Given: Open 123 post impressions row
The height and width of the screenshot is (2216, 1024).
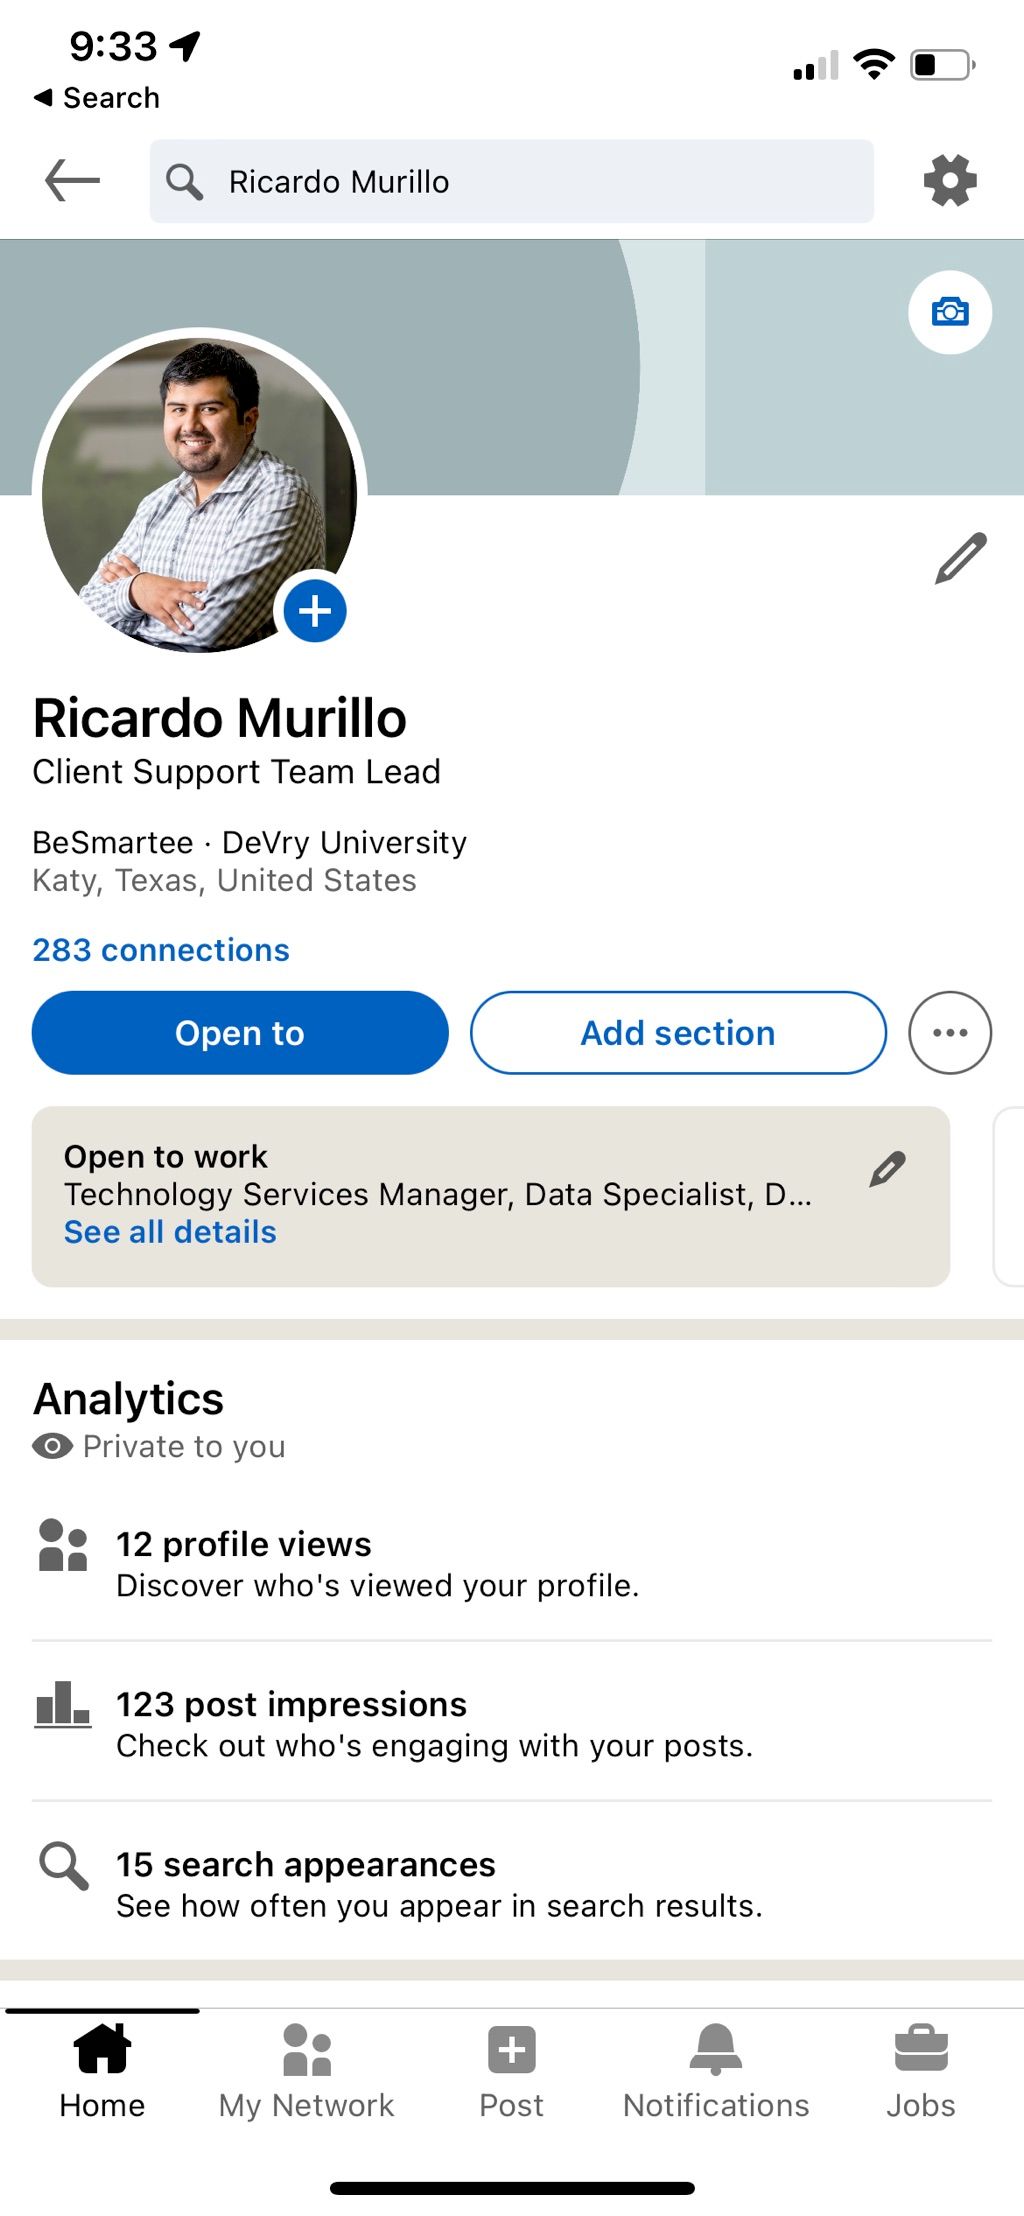Looking at the screenshot, I should click(512, 1723).
